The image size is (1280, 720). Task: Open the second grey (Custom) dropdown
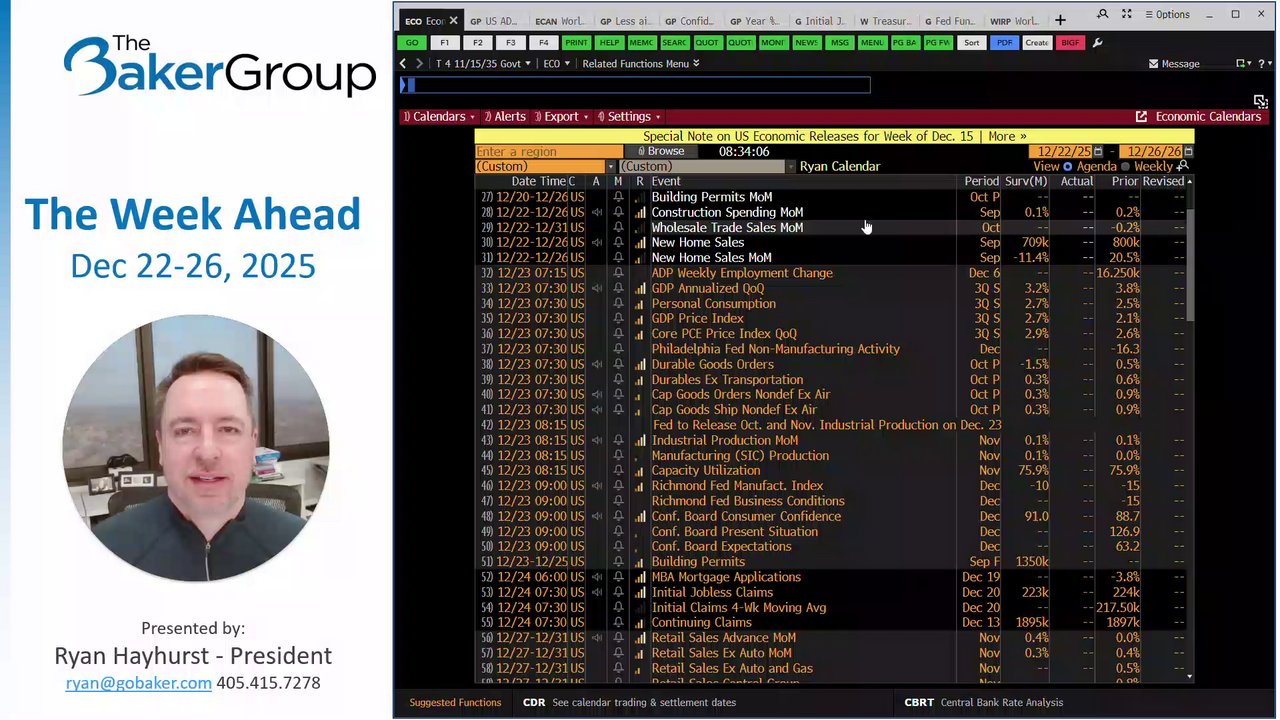point(707,166)
